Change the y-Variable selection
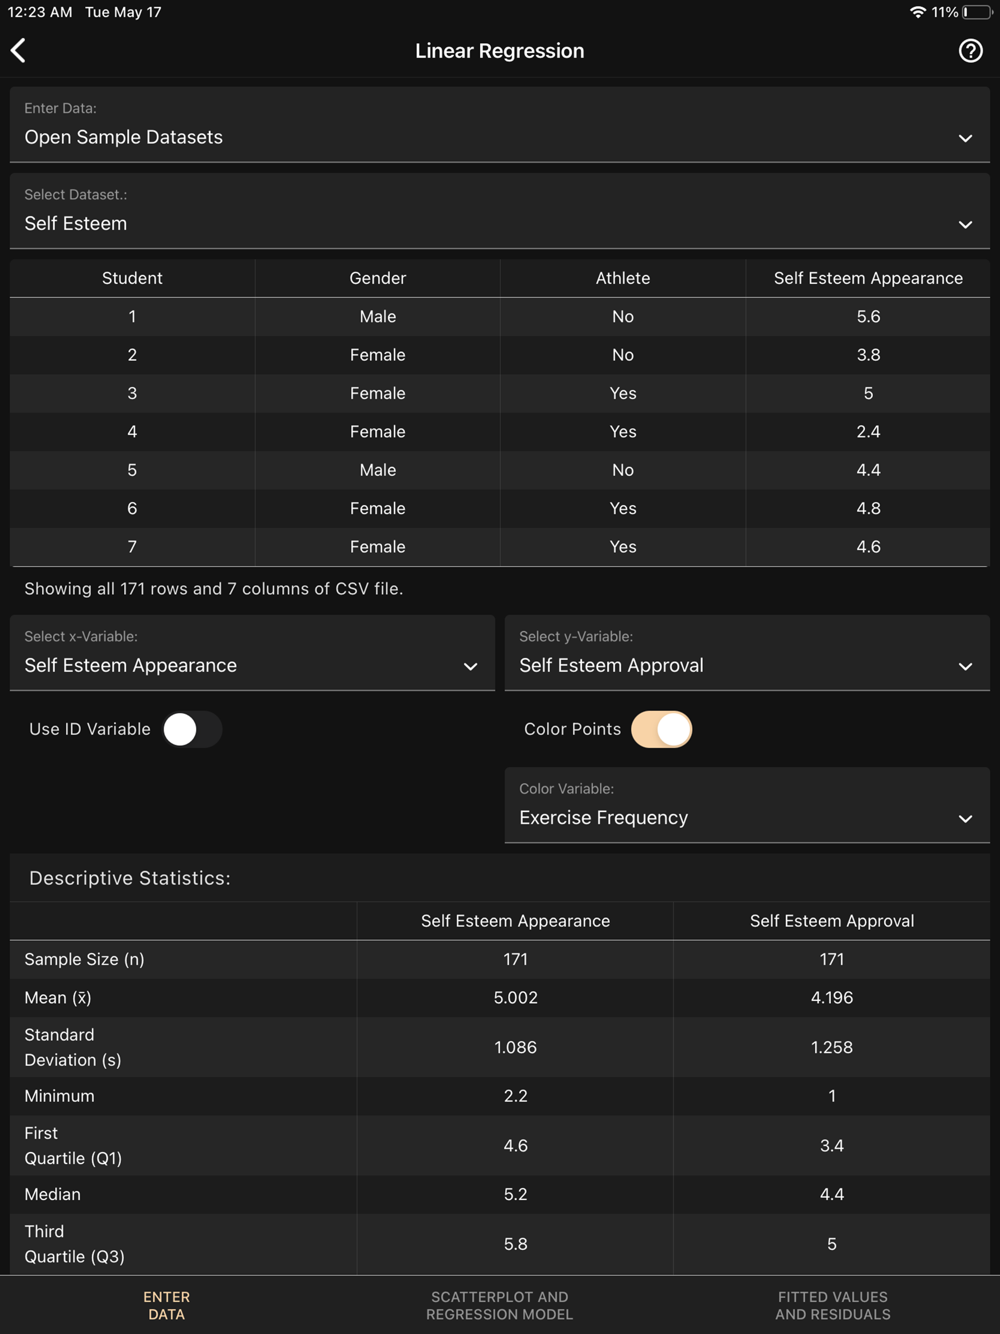The width and height of the screenshot is (1000, 1334). click(747, 653)
